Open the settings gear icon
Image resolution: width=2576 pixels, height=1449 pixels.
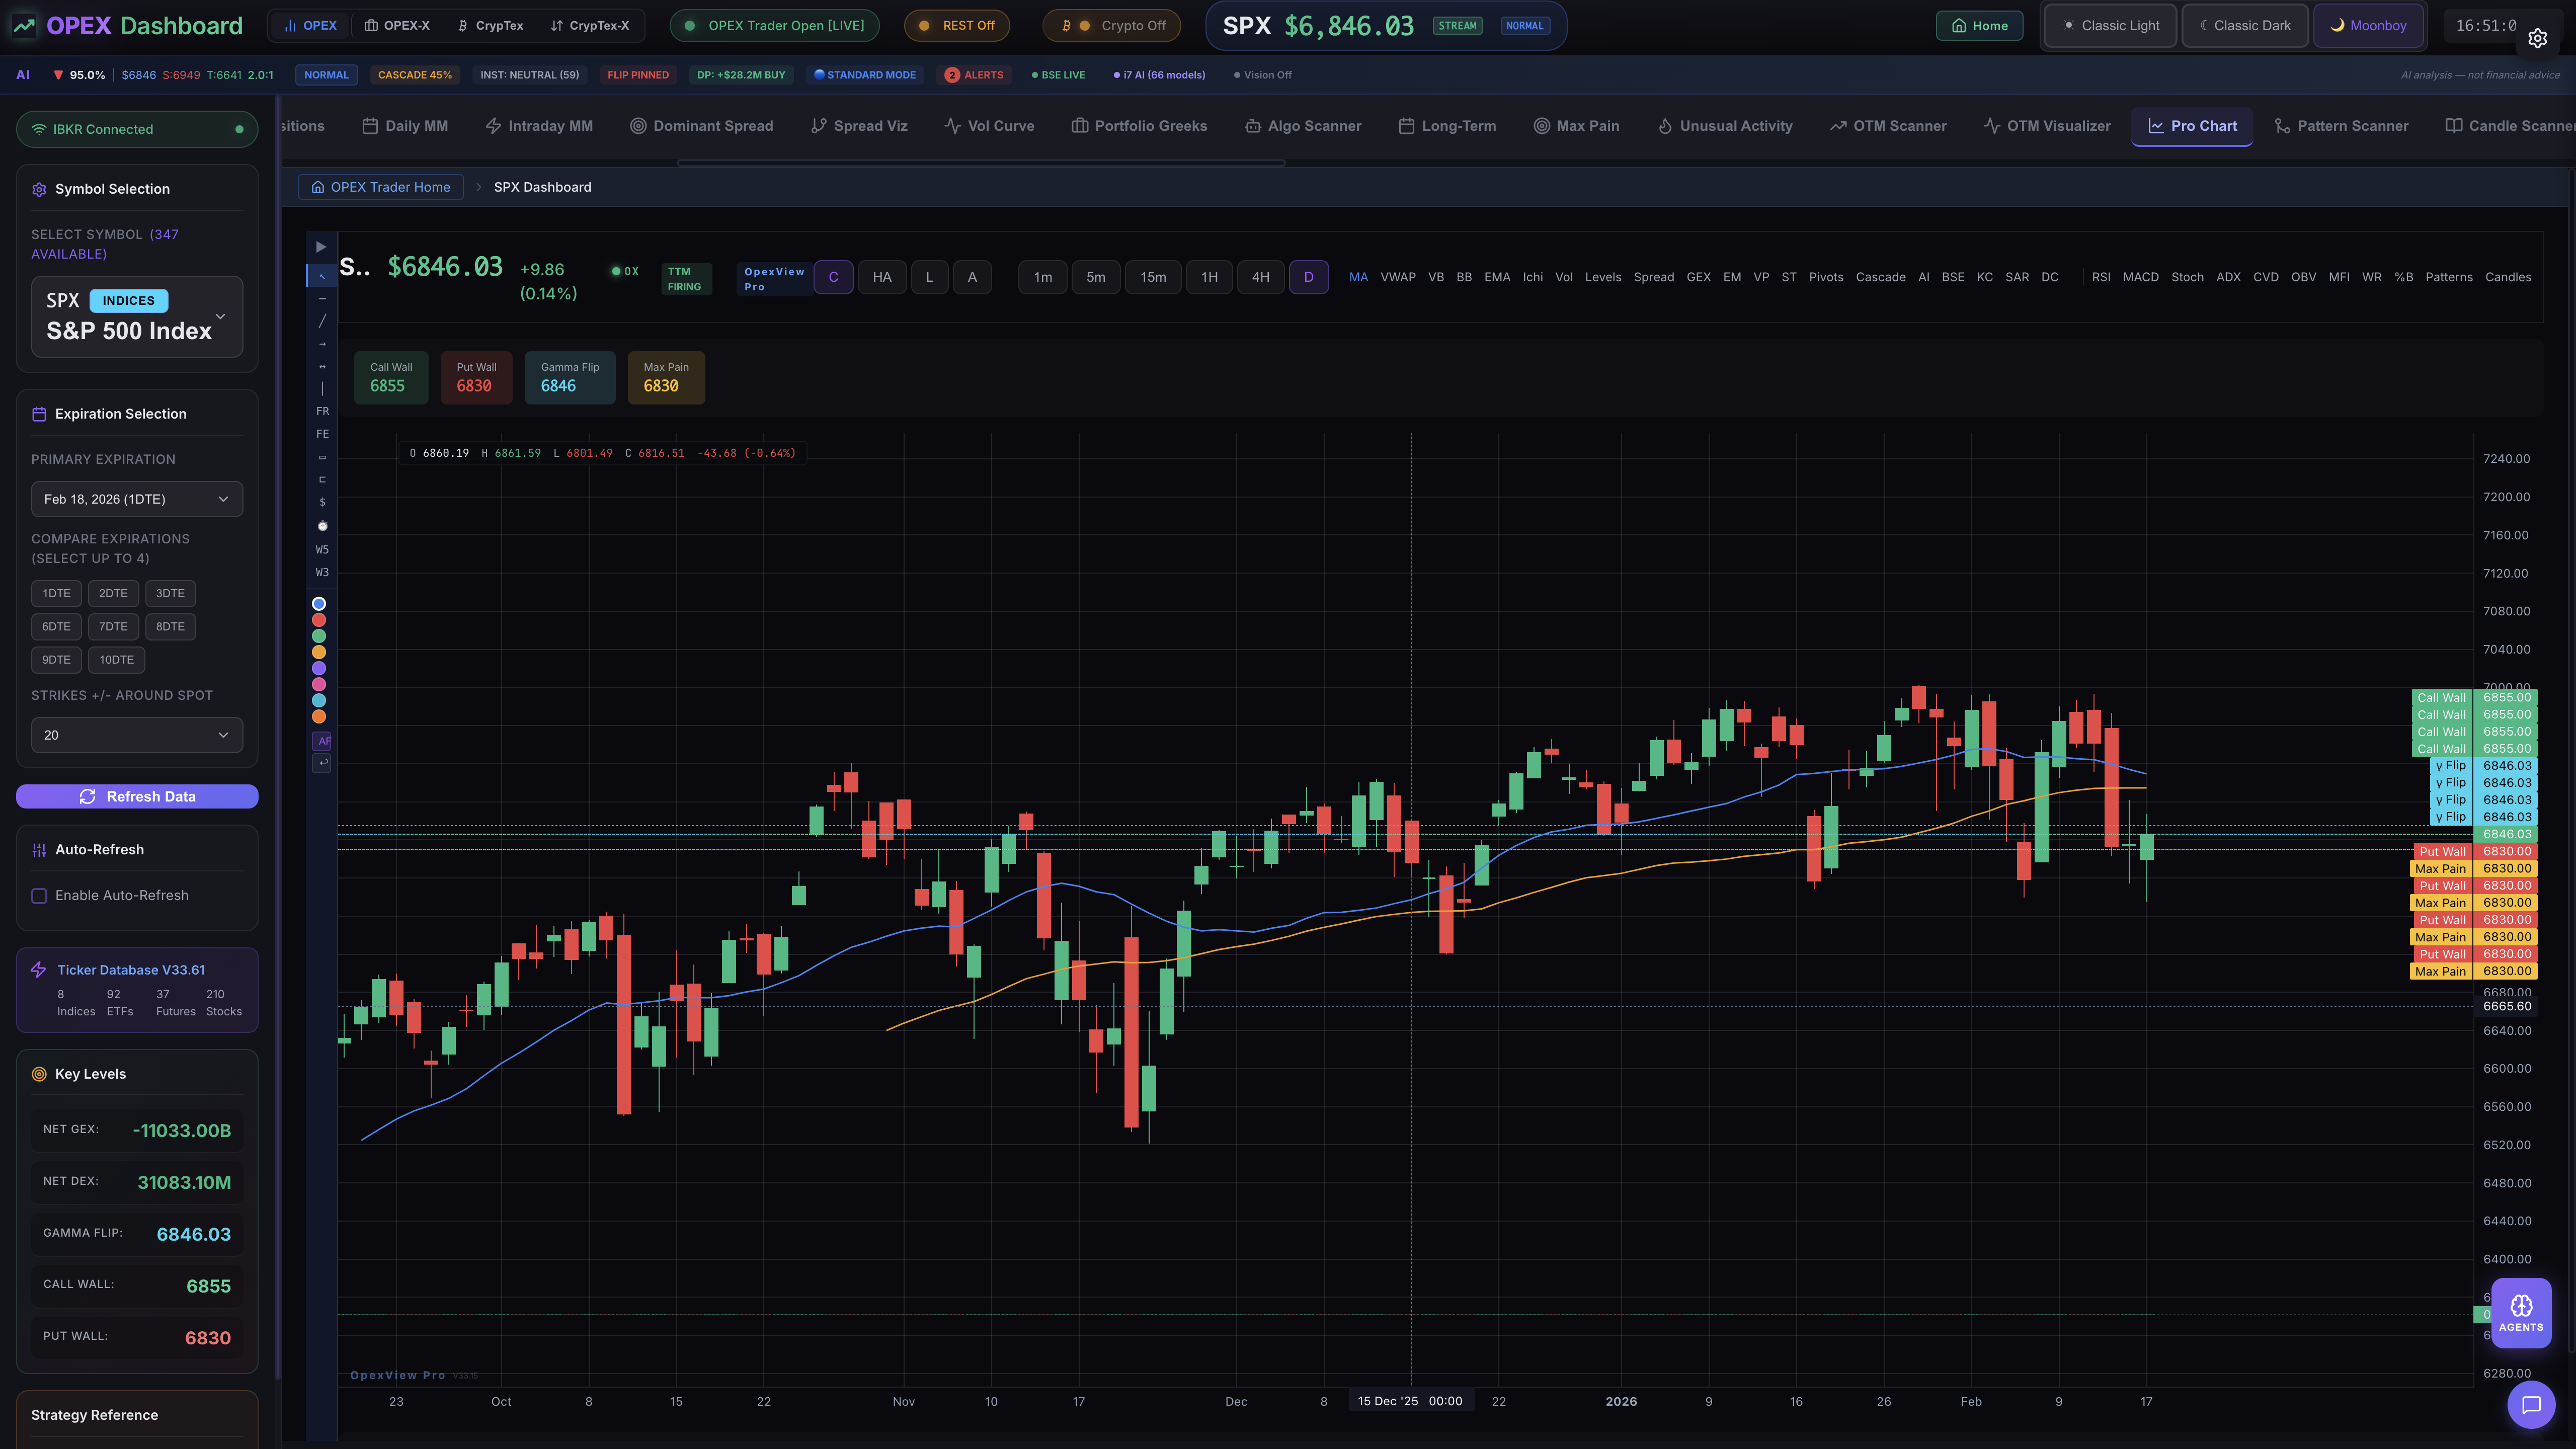[x=2537, y=38]
